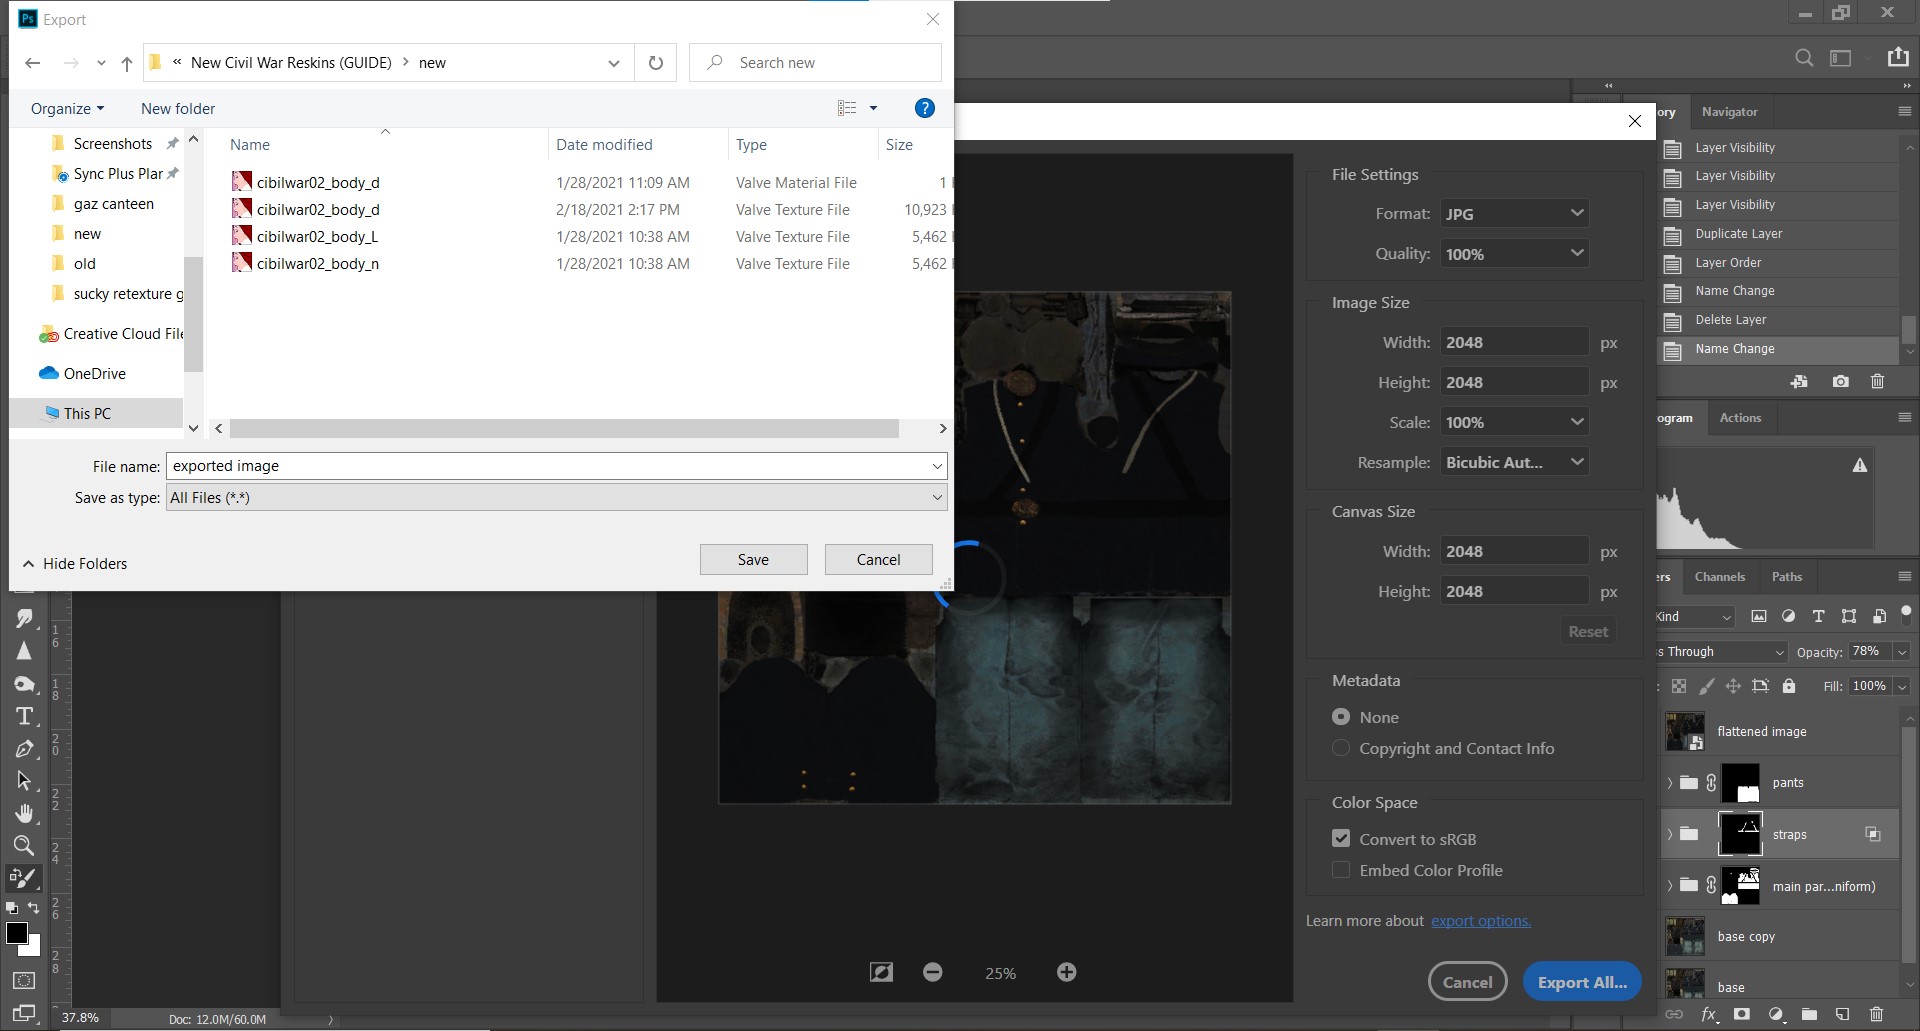Open the layer Opacity dropdown arrow

[1902, 651]
